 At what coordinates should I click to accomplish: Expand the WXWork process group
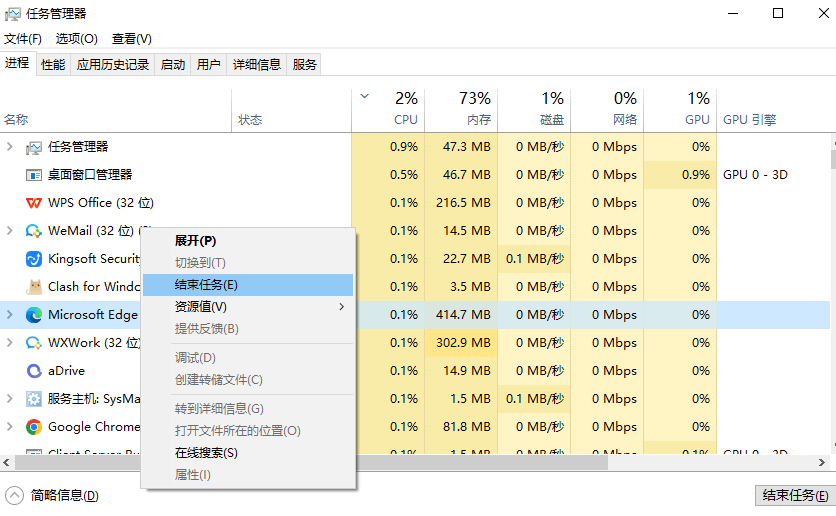tap(10, 343)
